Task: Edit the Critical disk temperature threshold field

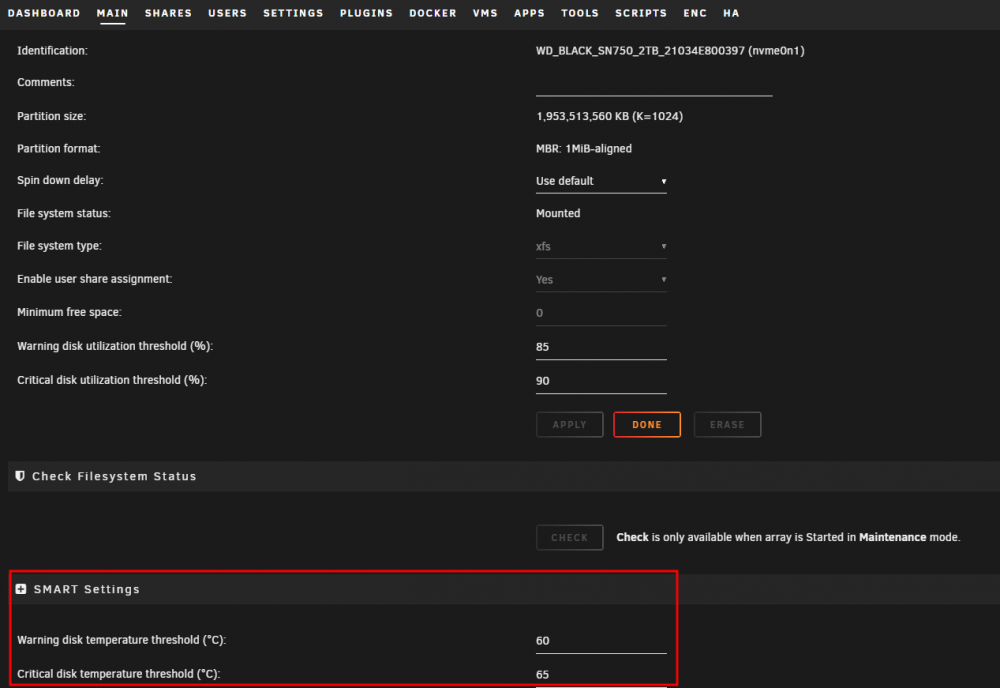Action: point(601,675)
